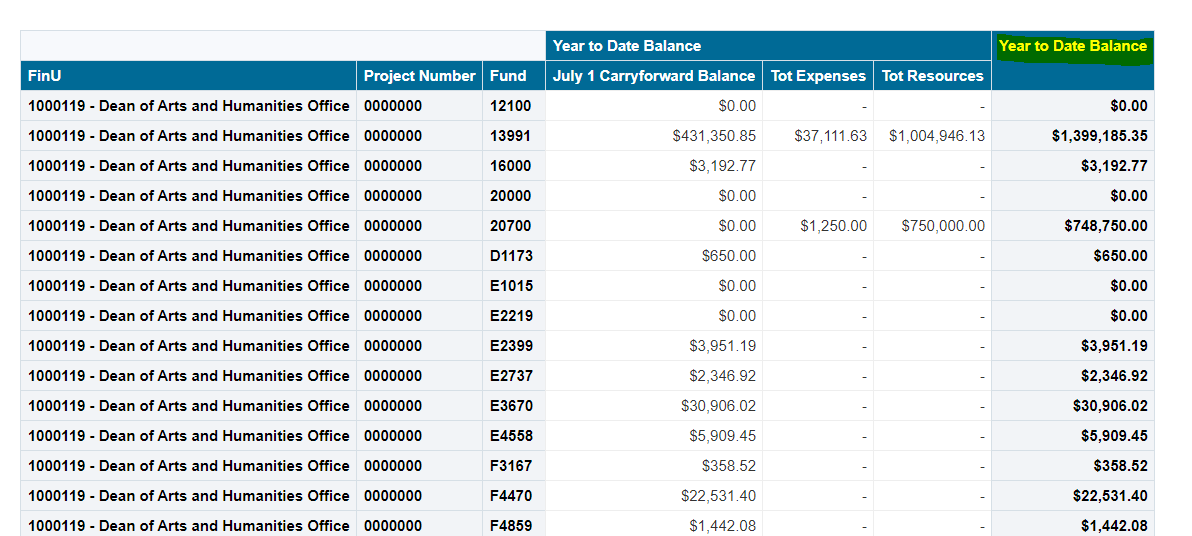Image resolution: width=1192 pixels, height=536 pixels.
Task: Select July 1 Carryforward Balance header
Action: click(654, 76)
